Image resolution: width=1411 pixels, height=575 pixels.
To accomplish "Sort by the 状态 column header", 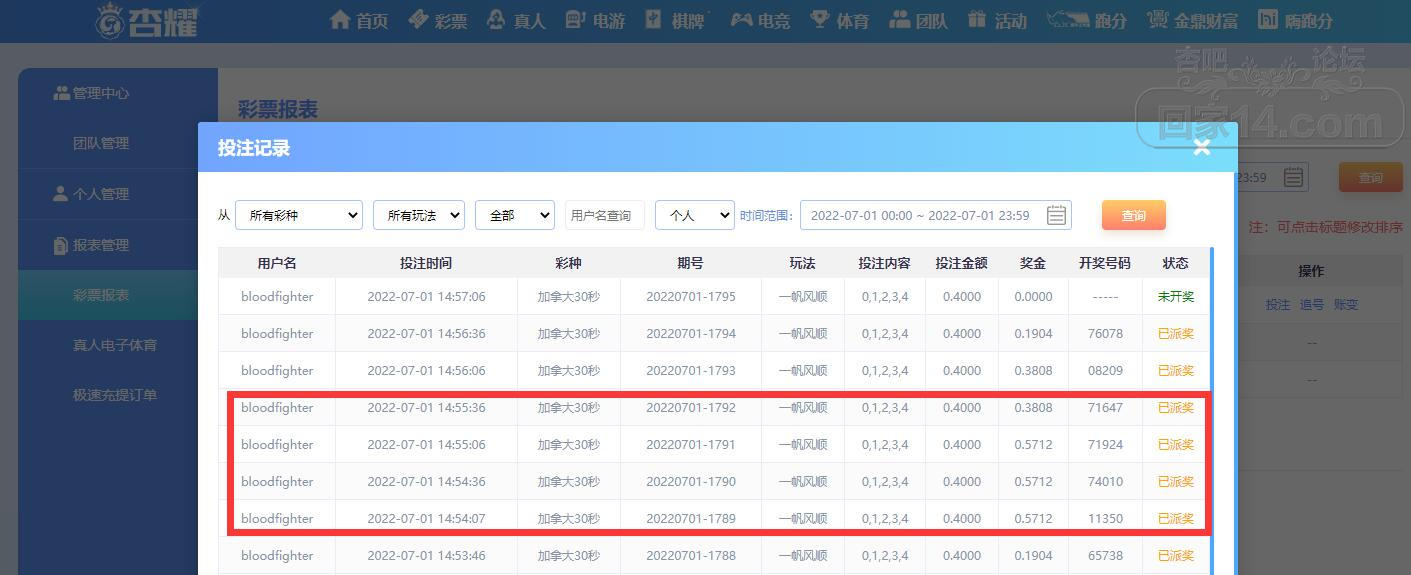I will pyautogui.click(x=1176, y=263).
